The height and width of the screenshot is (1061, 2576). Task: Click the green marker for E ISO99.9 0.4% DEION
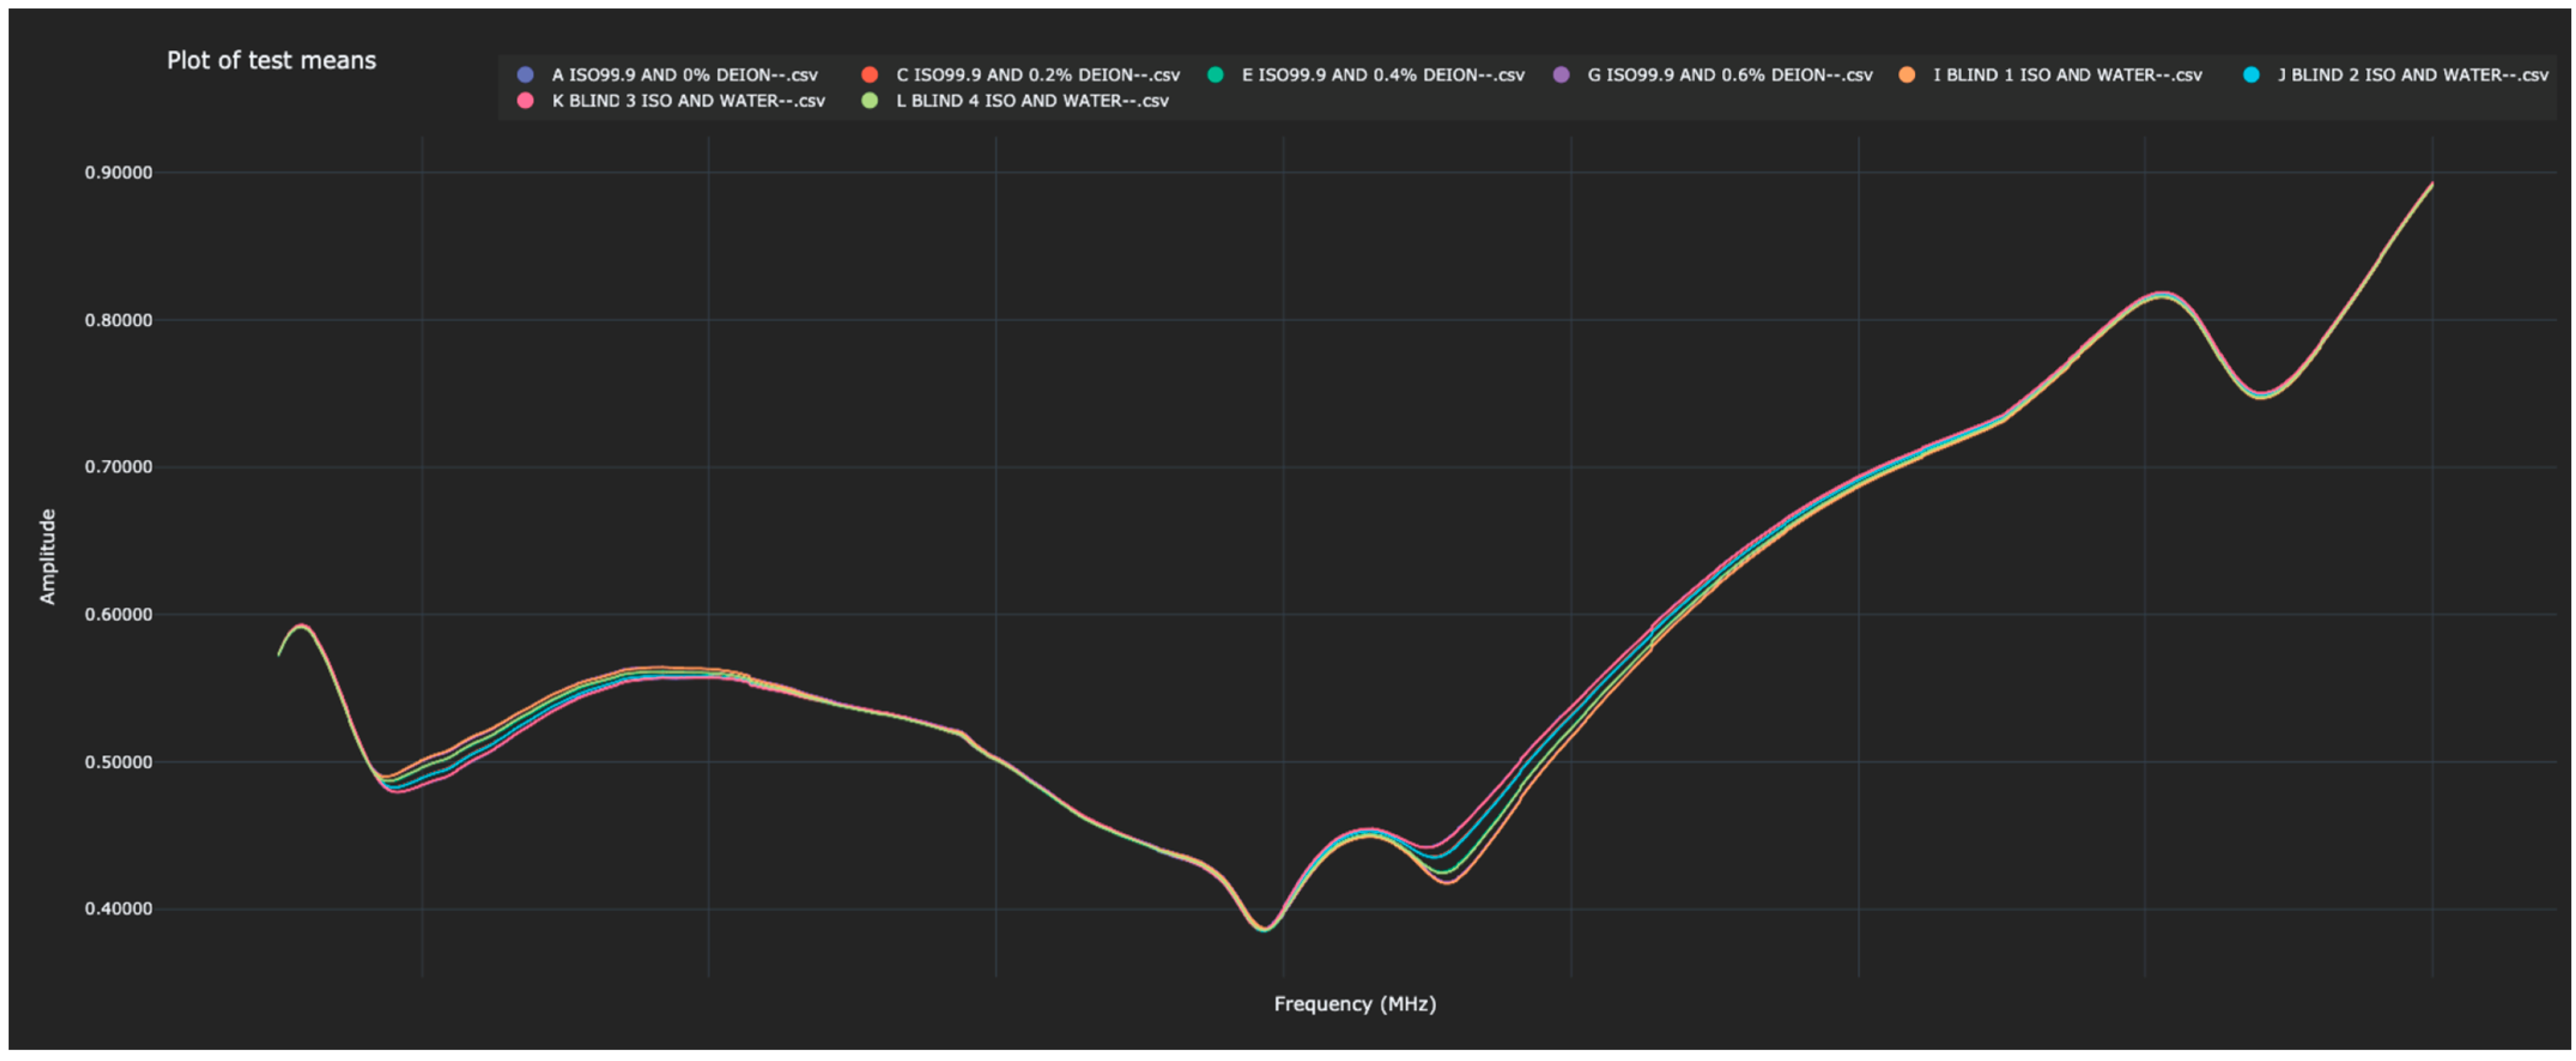coord(1215,74)
